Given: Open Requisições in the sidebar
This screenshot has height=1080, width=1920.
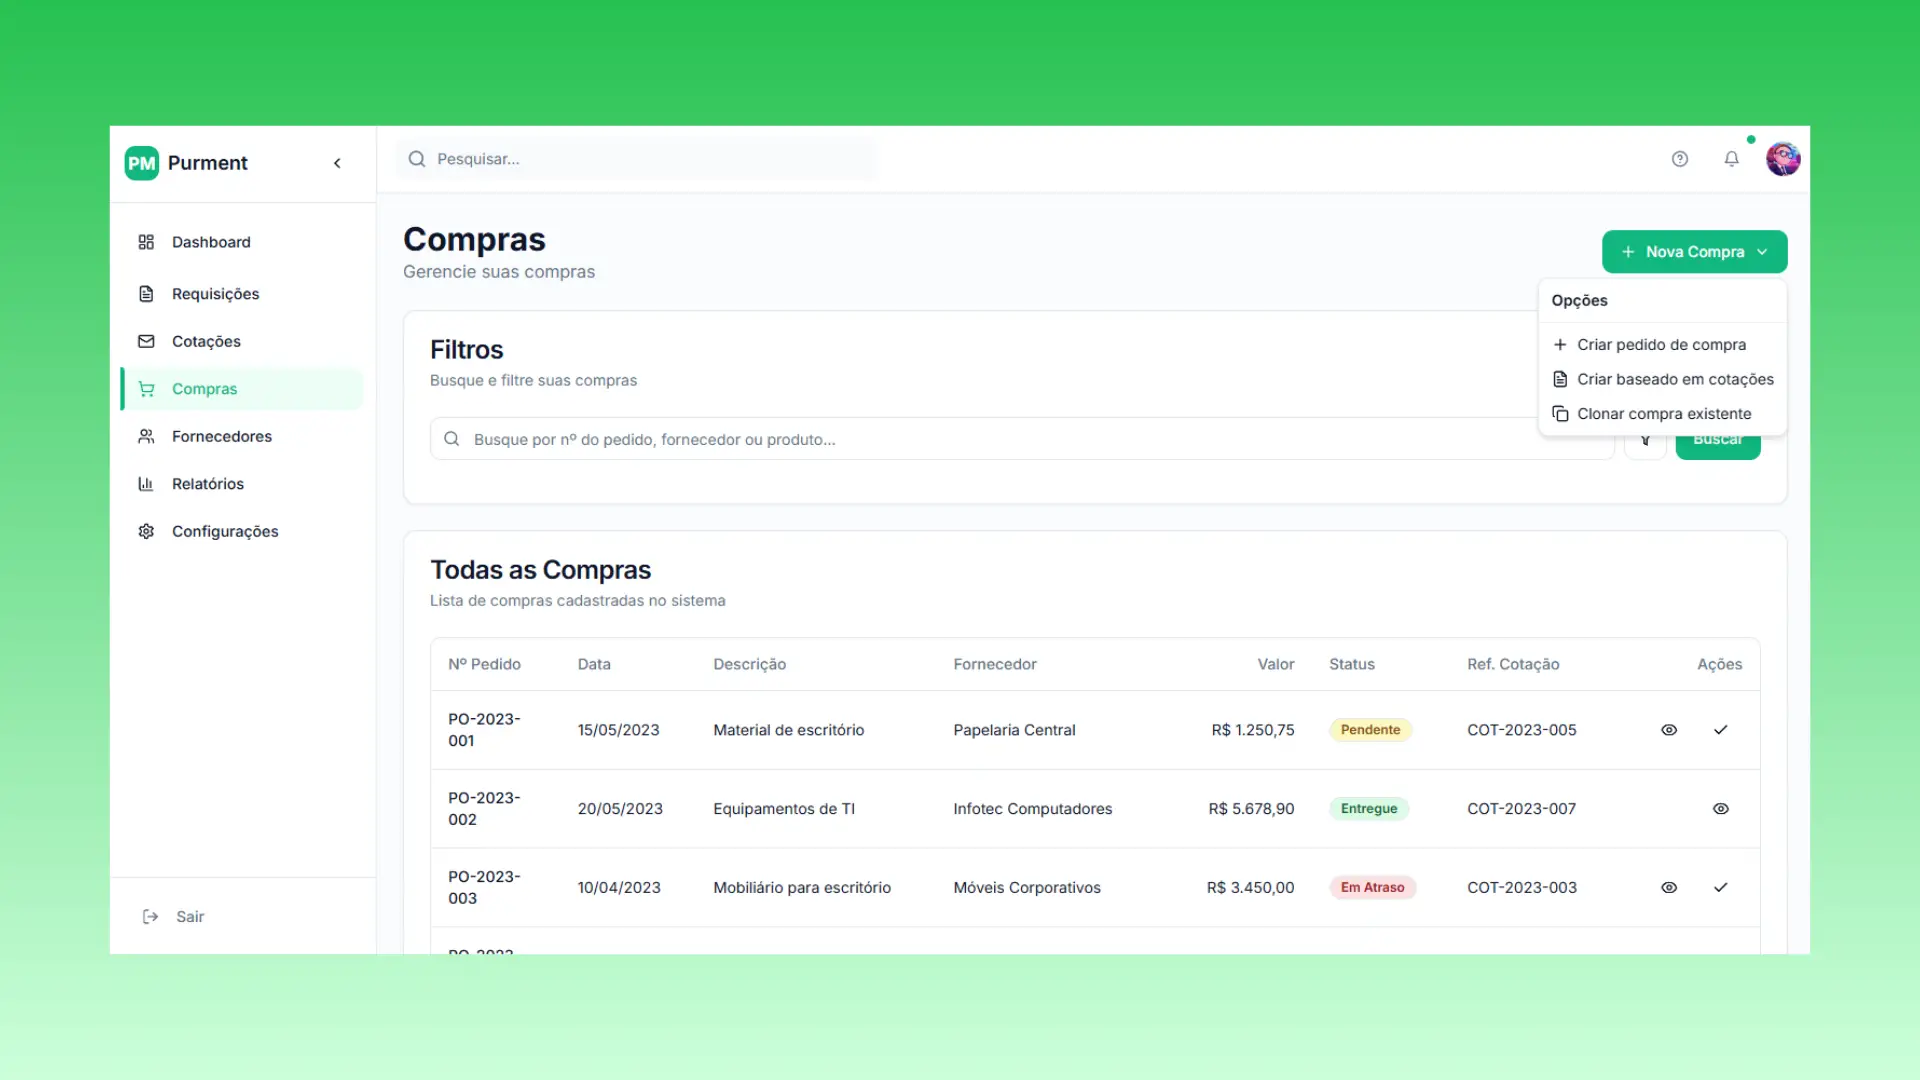Looking at the screenshot, I should (242, 294).
